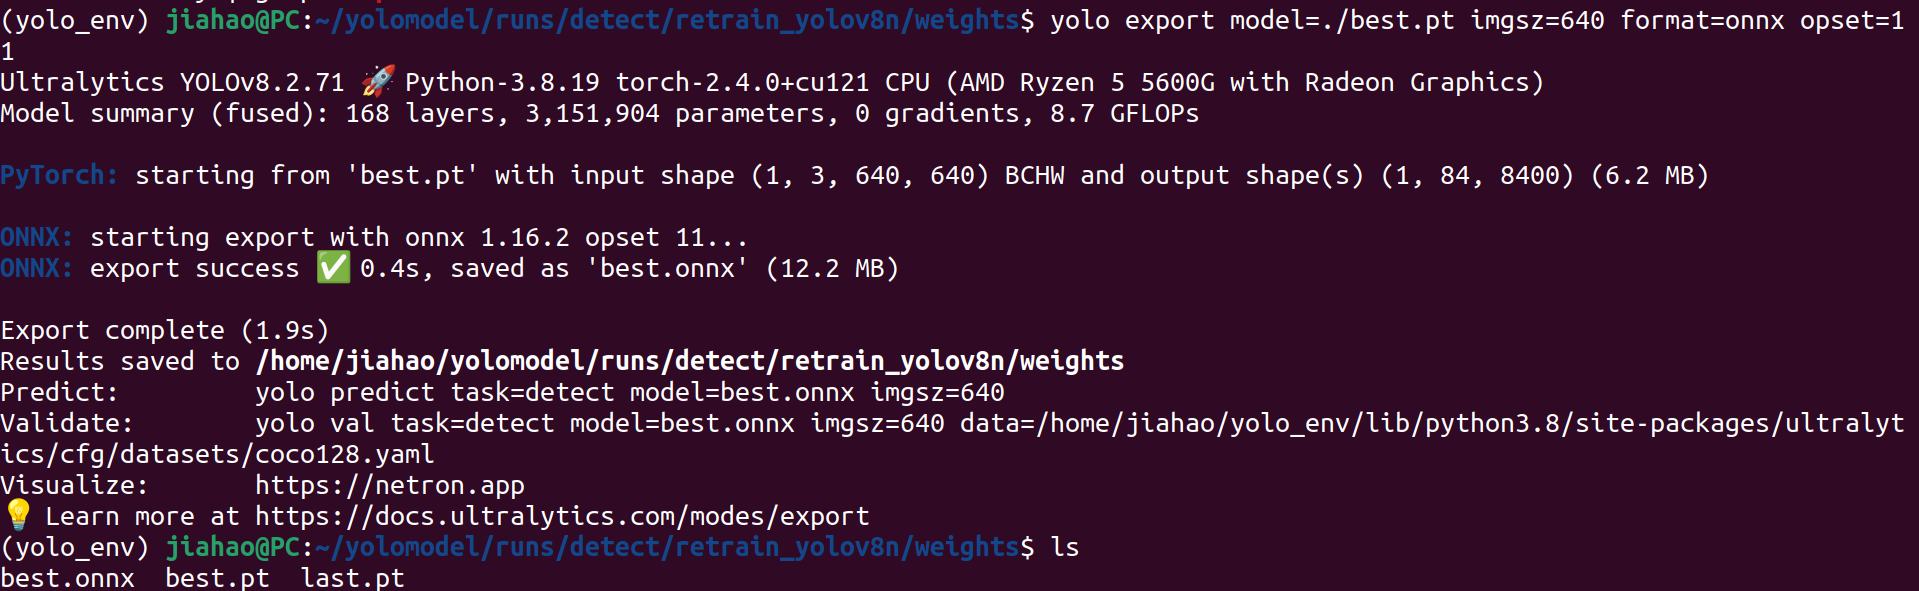Click the green jiahao@PC prompt at top
The height and width of the screenshot is (591, 1919).
click(x=233, y=20)
